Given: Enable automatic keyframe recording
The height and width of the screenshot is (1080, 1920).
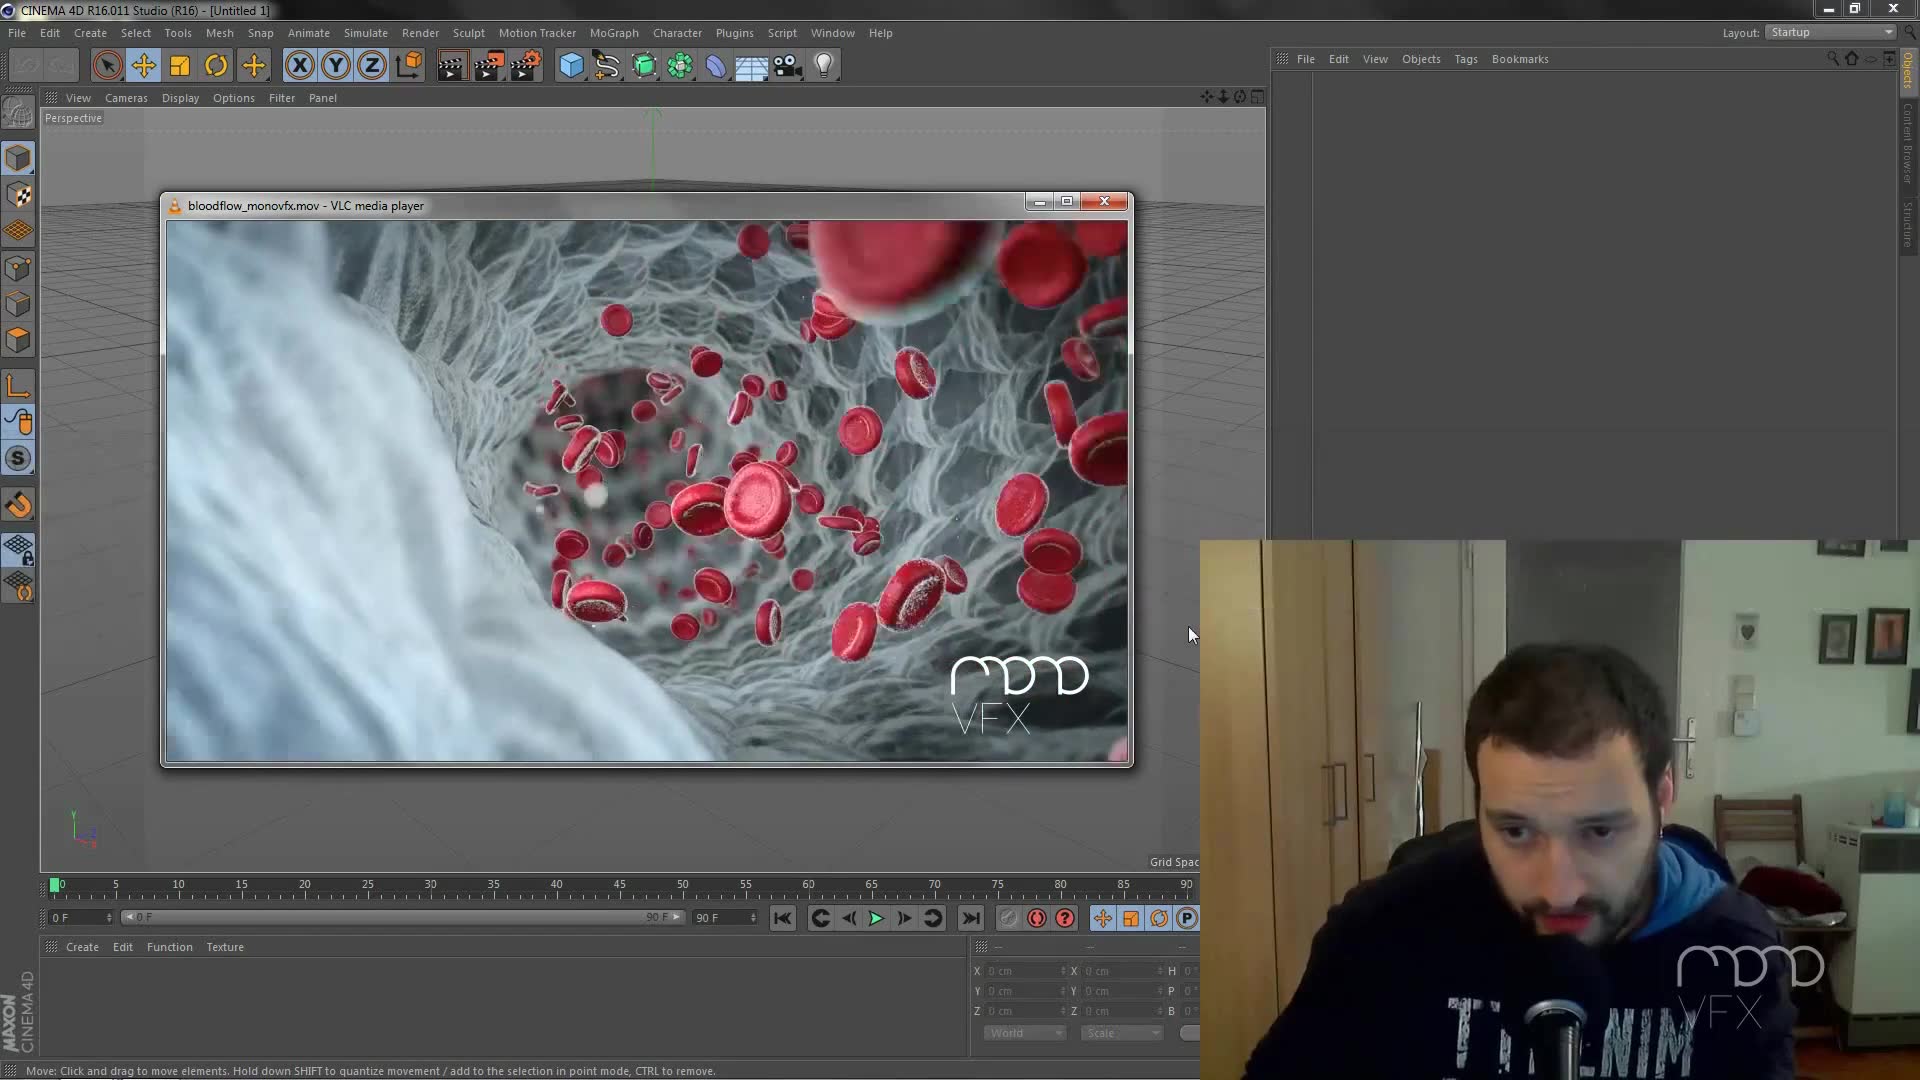Looking at the screenshot, I should [1036, 918].
